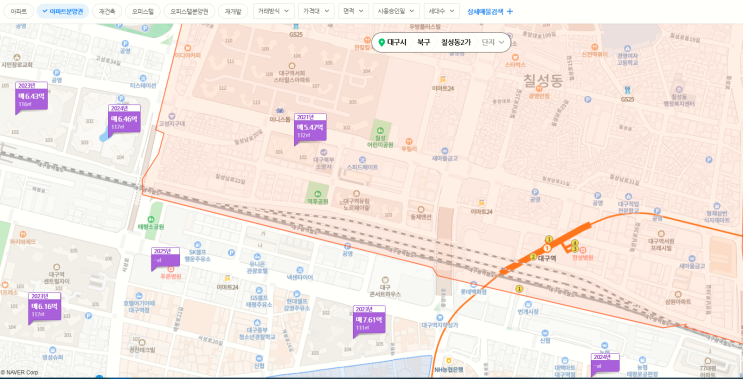The image size is (743, 379).
Task: Click the 호텔이가어때 대구역점 icon
Action: [x=139, y=296]
